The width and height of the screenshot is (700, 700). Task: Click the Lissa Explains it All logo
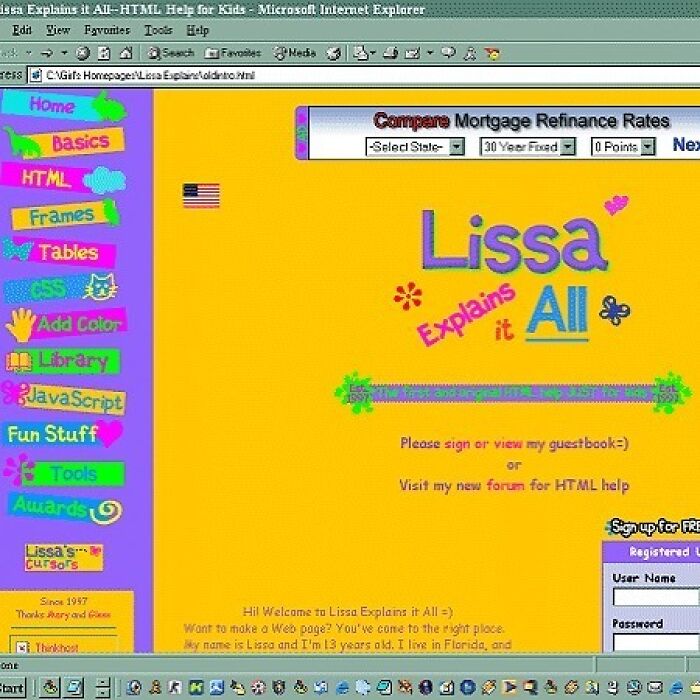(x=513, y=272)
